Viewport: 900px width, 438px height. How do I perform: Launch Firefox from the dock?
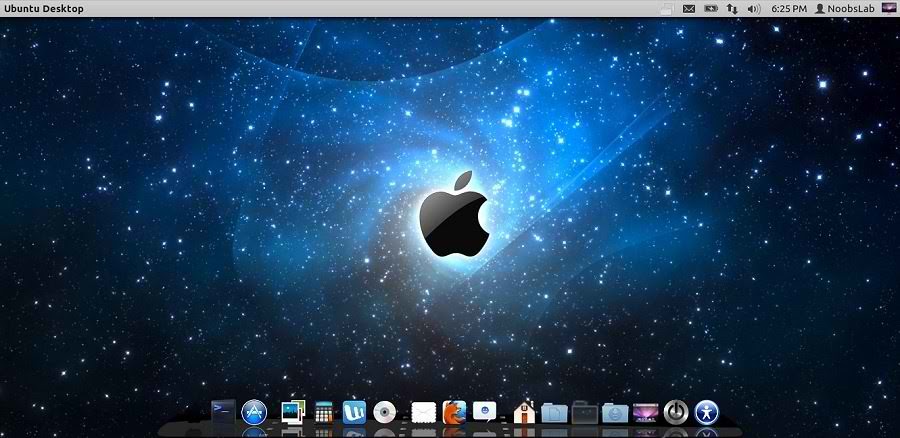[x=454, y=412]
